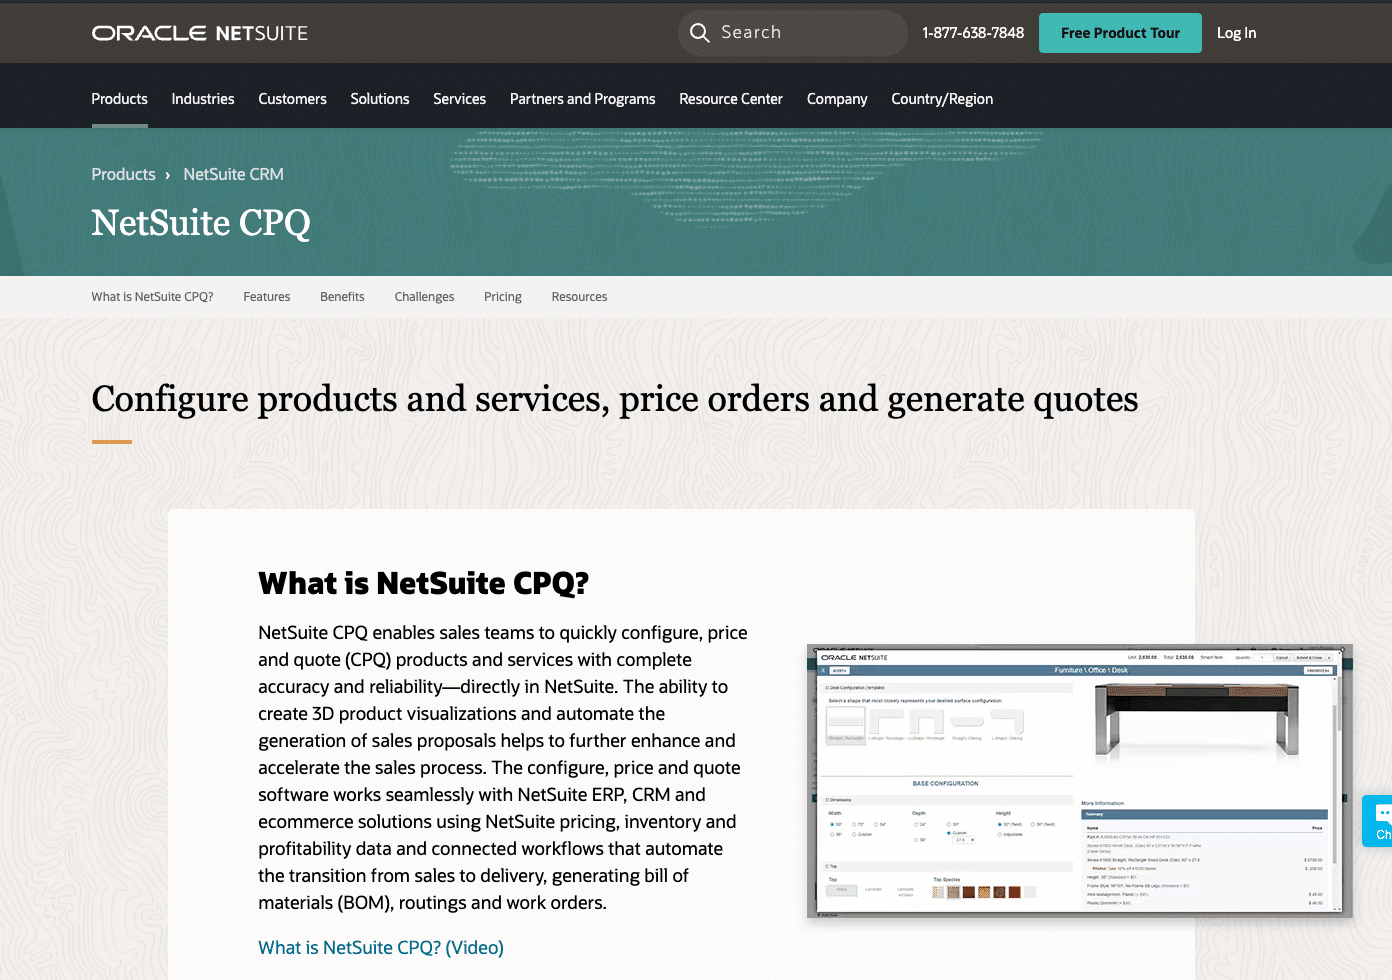The width and height of the screenshot is (1392, 980).
Task: Click the search magnifier icon
Action: [x=700, y=33]
